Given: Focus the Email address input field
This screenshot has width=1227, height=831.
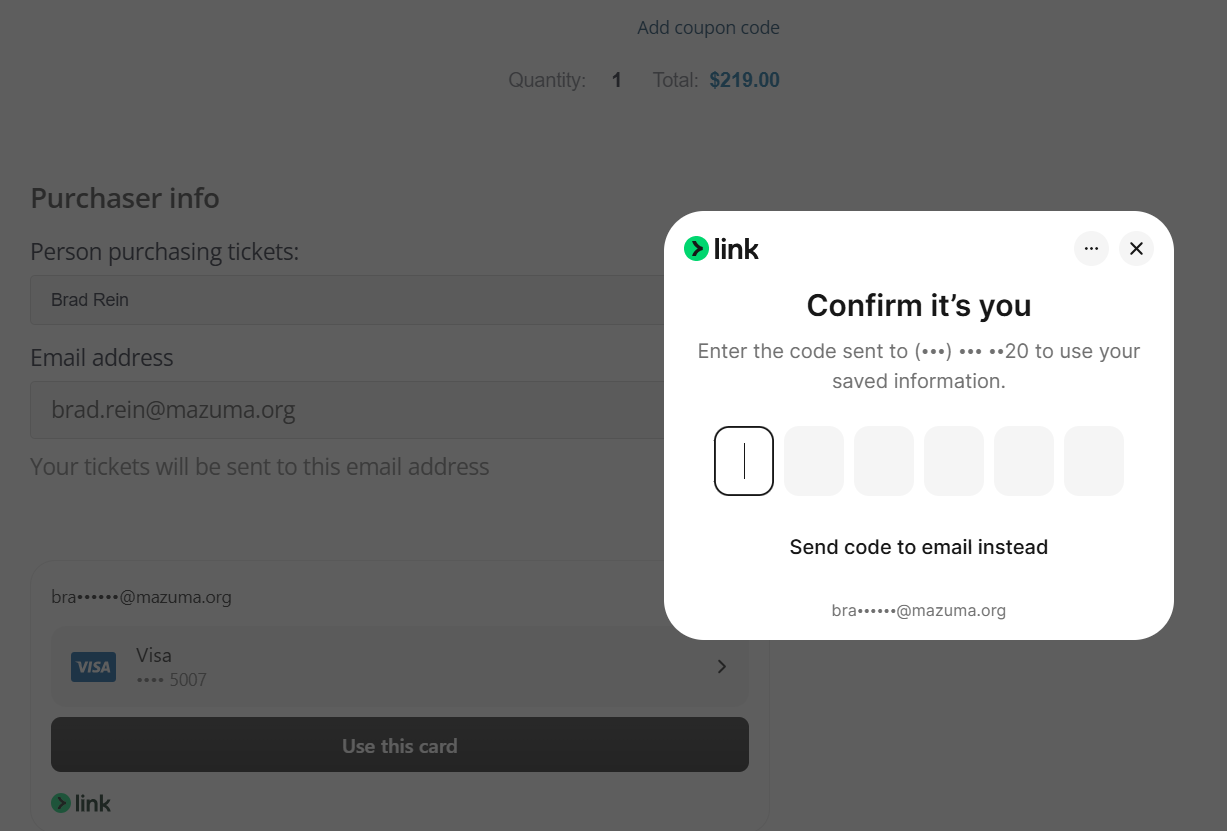Looking at the screenshot, I should click(x=340, y=410).
